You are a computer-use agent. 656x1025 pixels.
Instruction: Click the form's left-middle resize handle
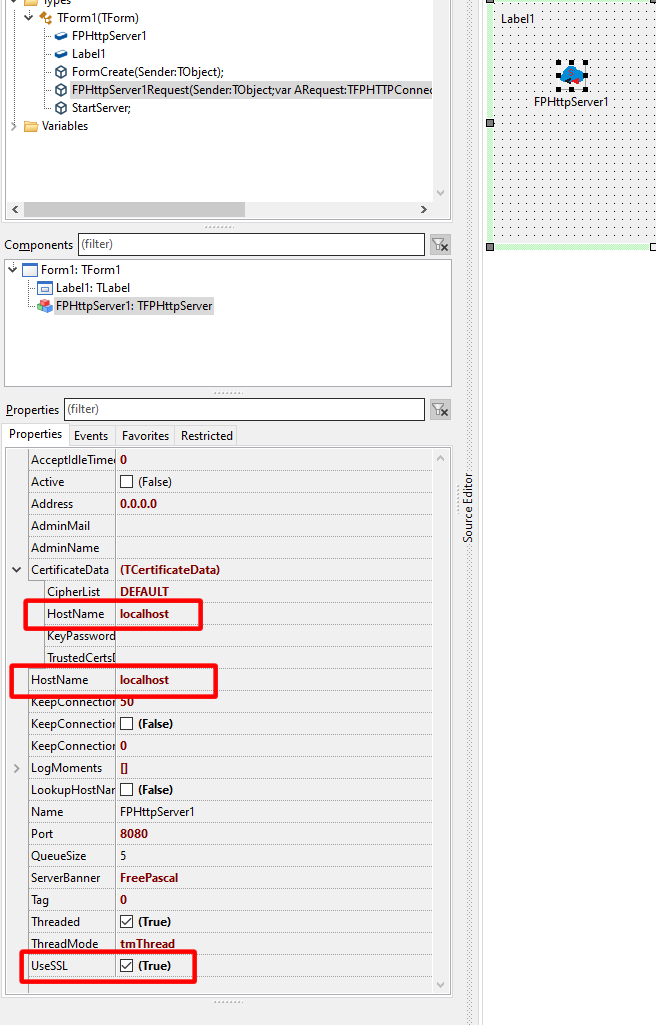pyautogui.click(x=490, y=123)
